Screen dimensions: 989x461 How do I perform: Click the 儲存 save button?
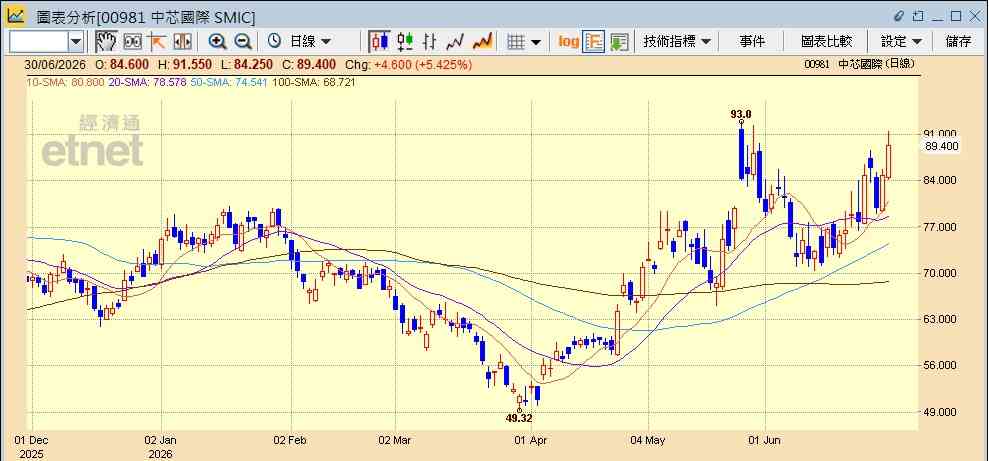(x=959, y=42)
